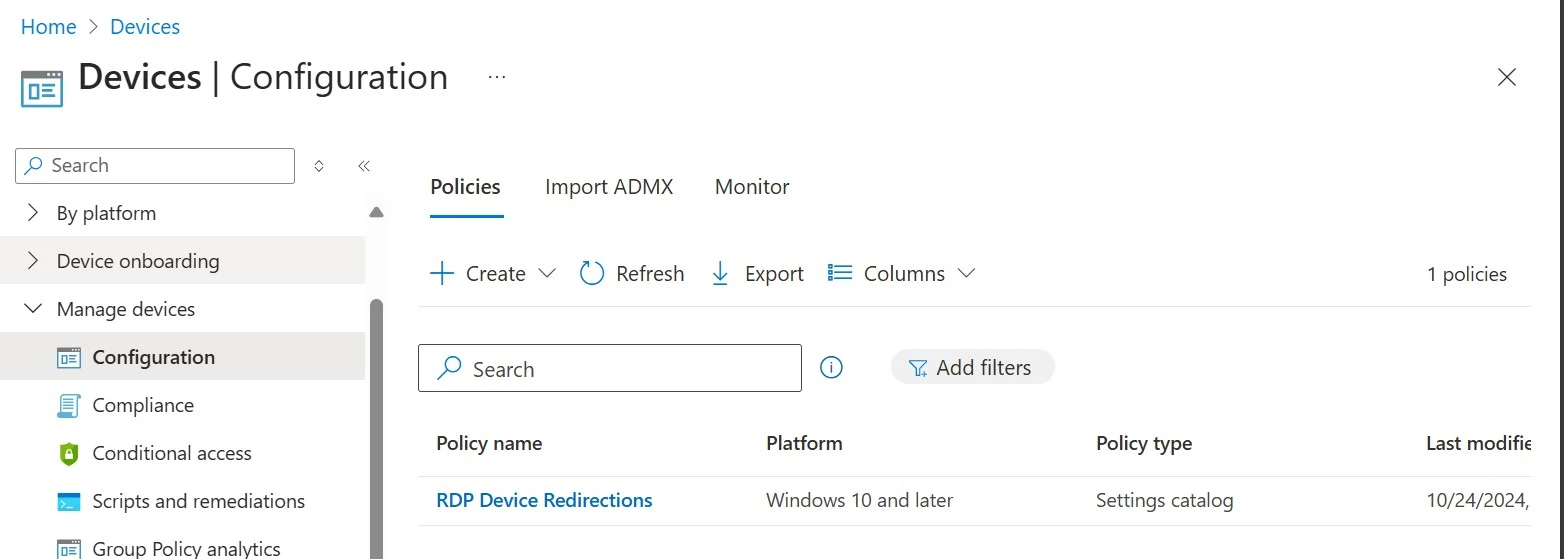Collapse the sidebar using the double chevron
The image size is (1564, 559).
pos(364,166)
